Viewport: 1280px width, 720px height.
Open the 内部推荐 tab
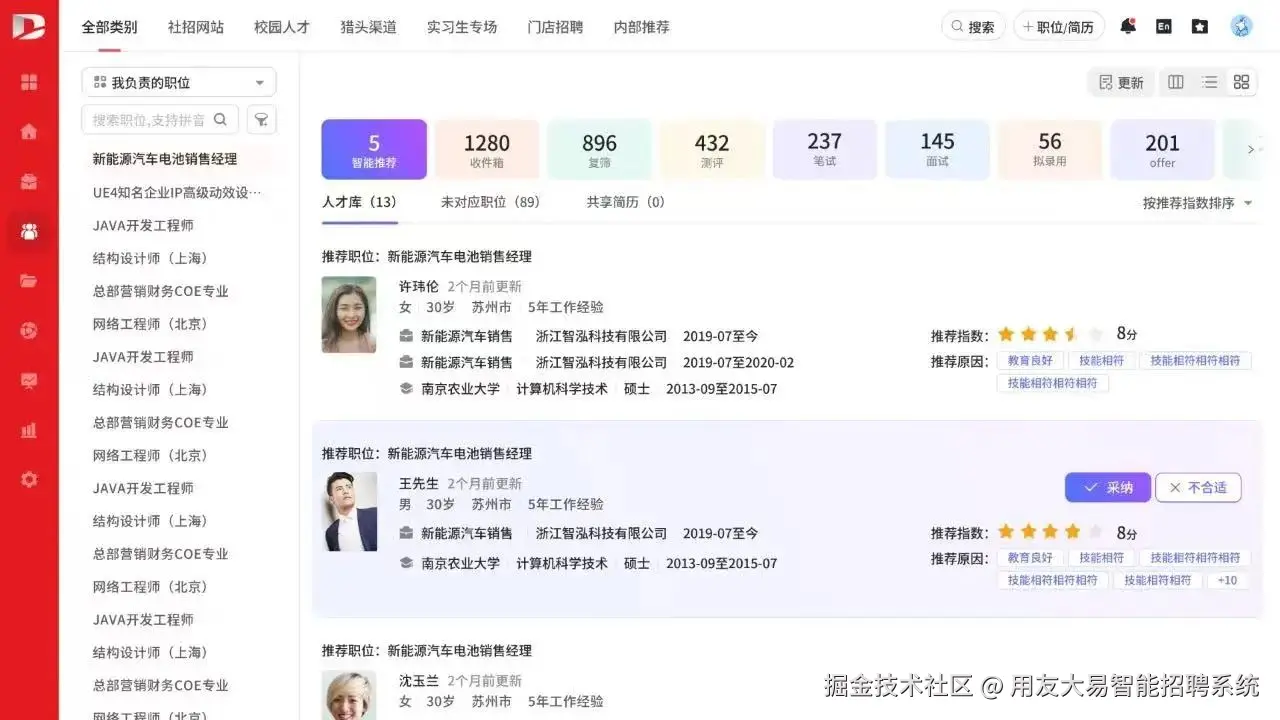tap(642, 27)
